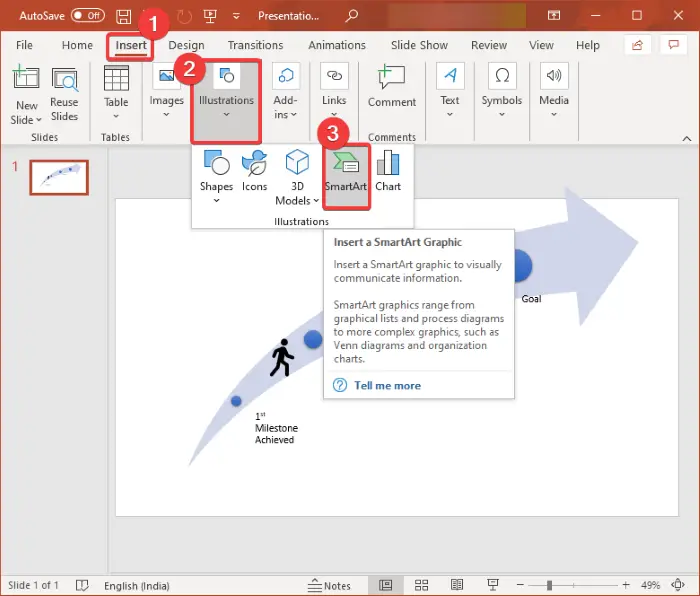The image size is (700, 596).
Task: Click the zoom out minus button
Action: [520, 585]
